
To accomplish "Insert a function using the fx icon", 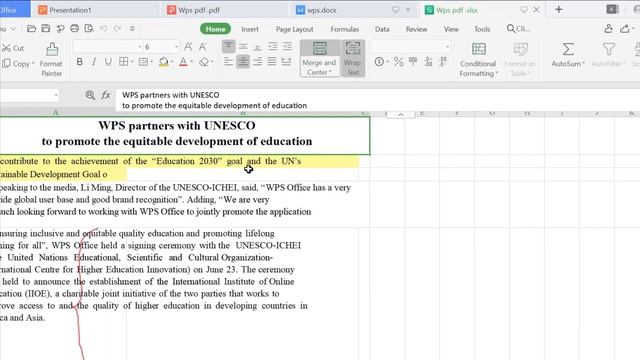I will (106, 95).
